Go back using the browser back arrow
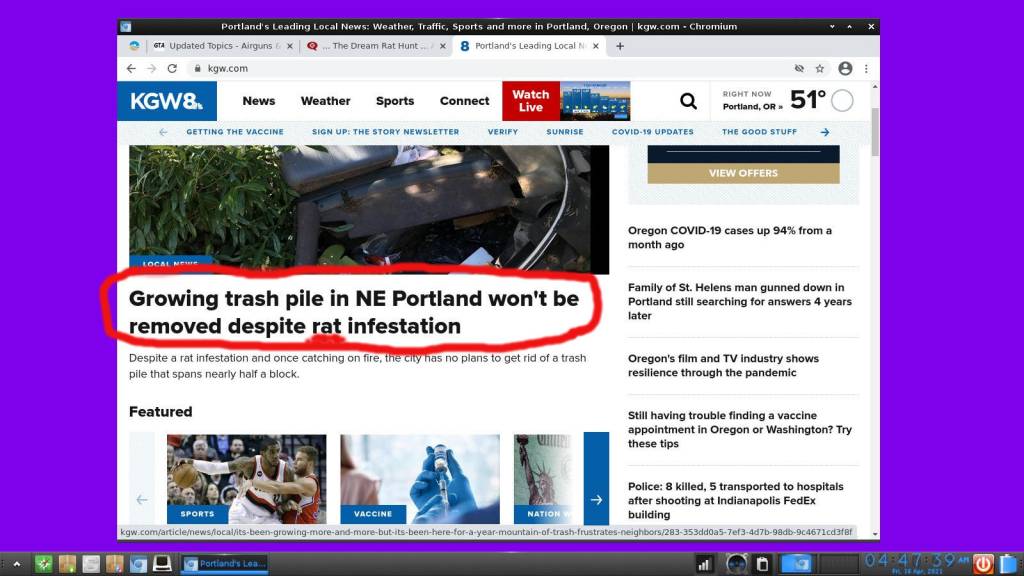The height and width of the screenshot is (576, 1024). tap(131, 69)
